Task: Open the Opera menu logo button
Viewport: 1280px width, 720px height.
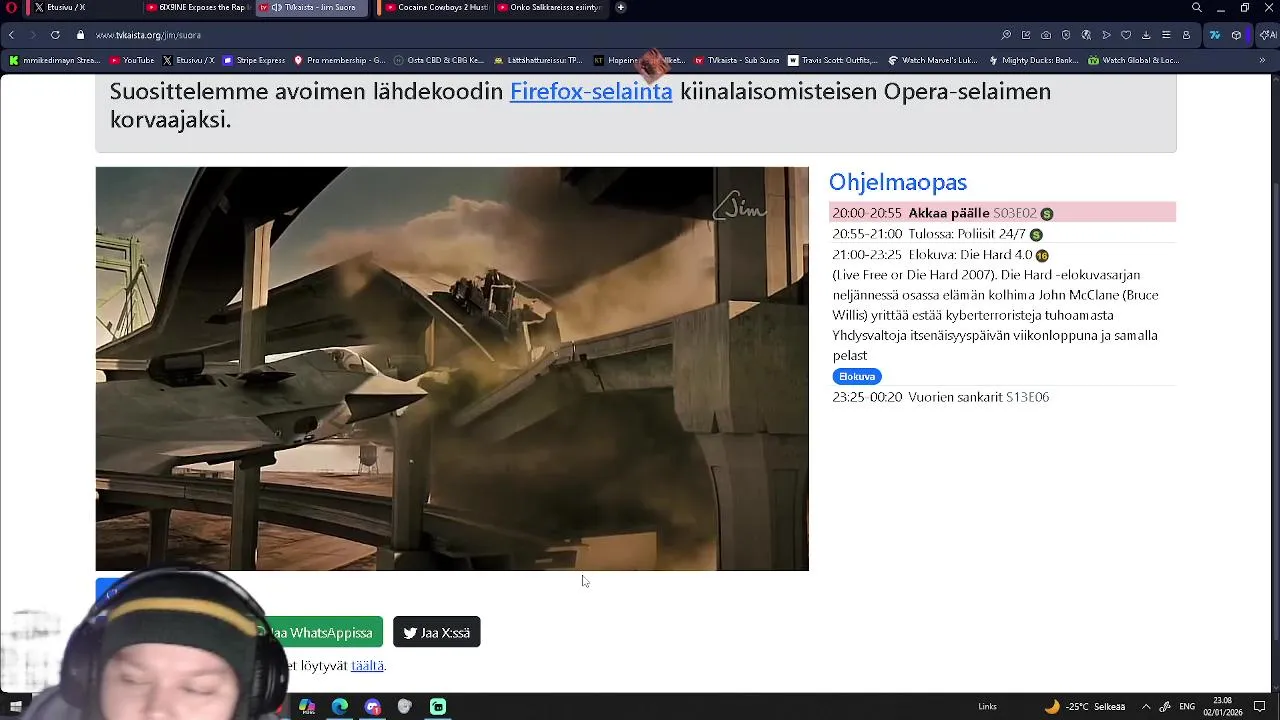Action: pyautogui.click(x=12, y=7)
